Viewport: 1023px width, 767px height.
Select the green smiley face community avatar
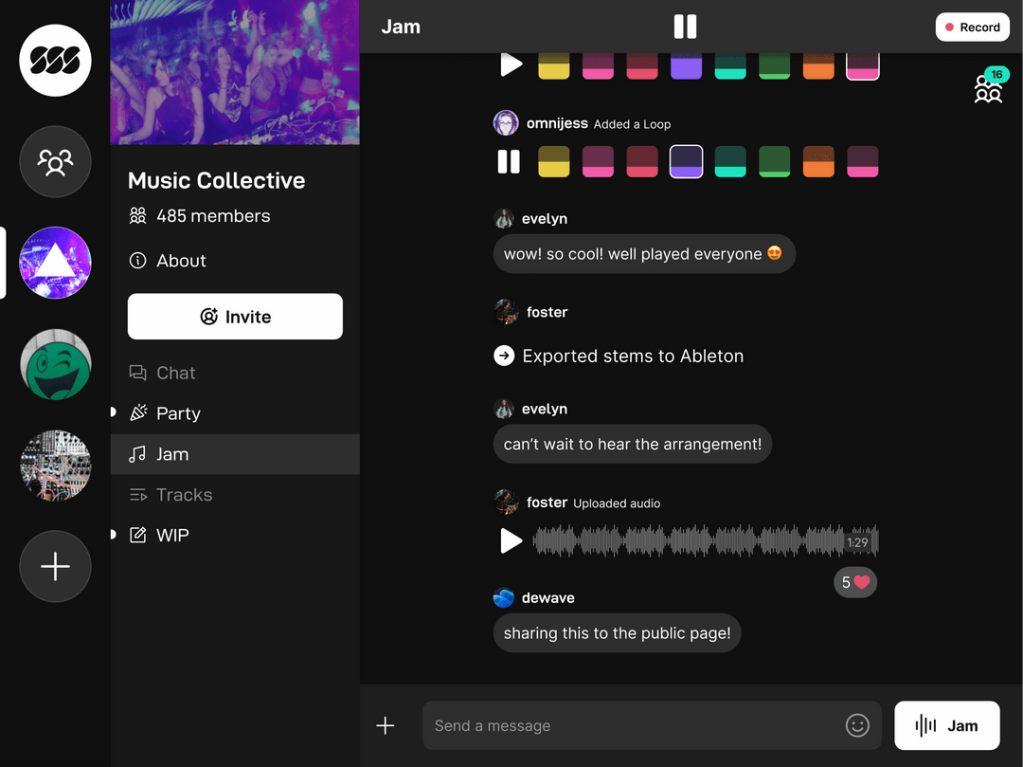click(x=55, y=364)
